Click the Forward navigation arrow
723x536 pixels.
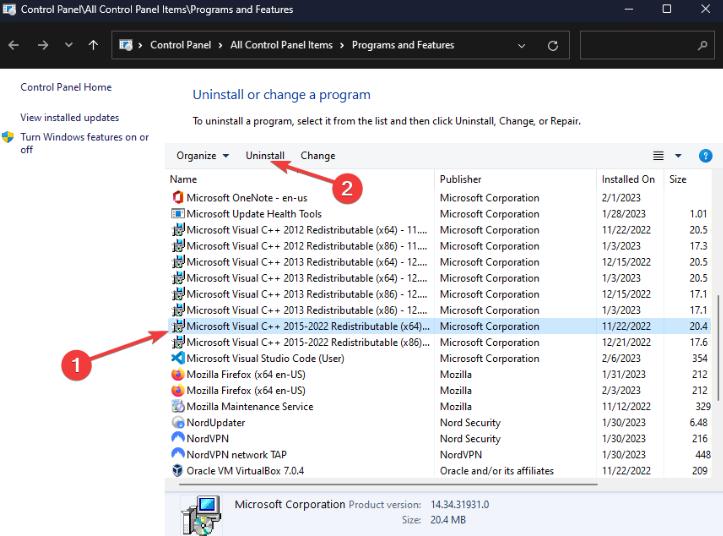click(43, 45)
